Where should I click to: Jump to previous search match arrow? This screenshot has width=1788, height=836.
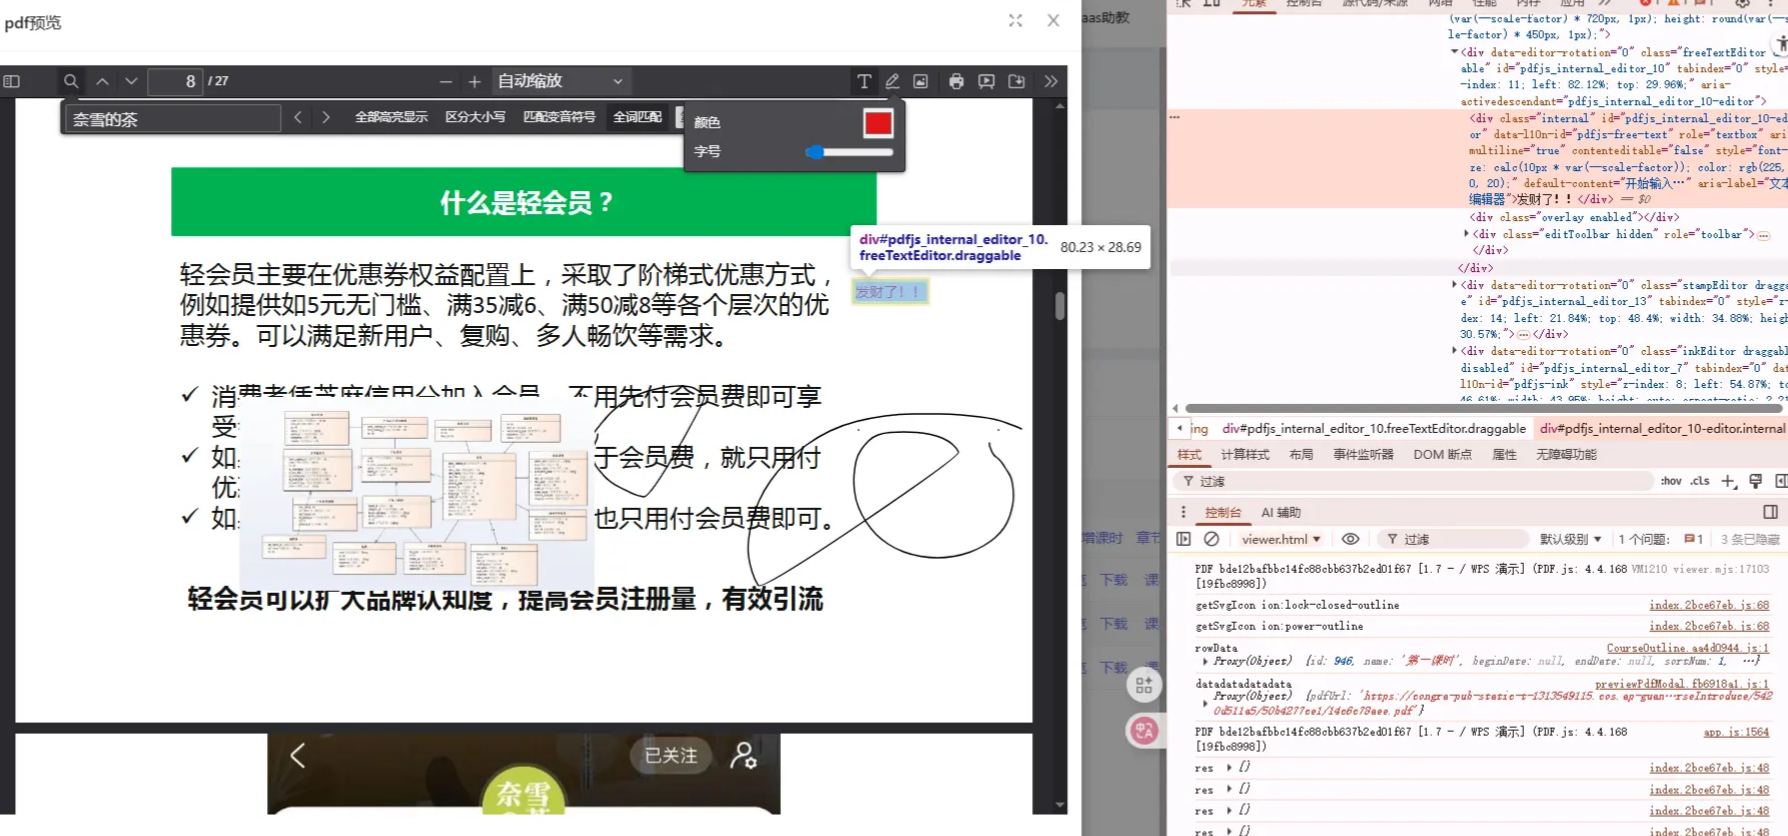[x=298, y=117]
